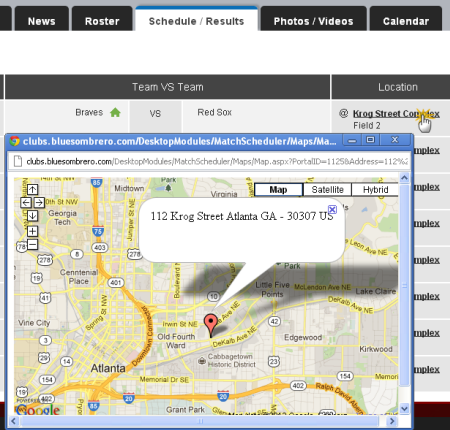Click the horizontal scrollbar right arrow
Image resolution: width=450 pixels, height=430 pixels.
coord(392,421)
